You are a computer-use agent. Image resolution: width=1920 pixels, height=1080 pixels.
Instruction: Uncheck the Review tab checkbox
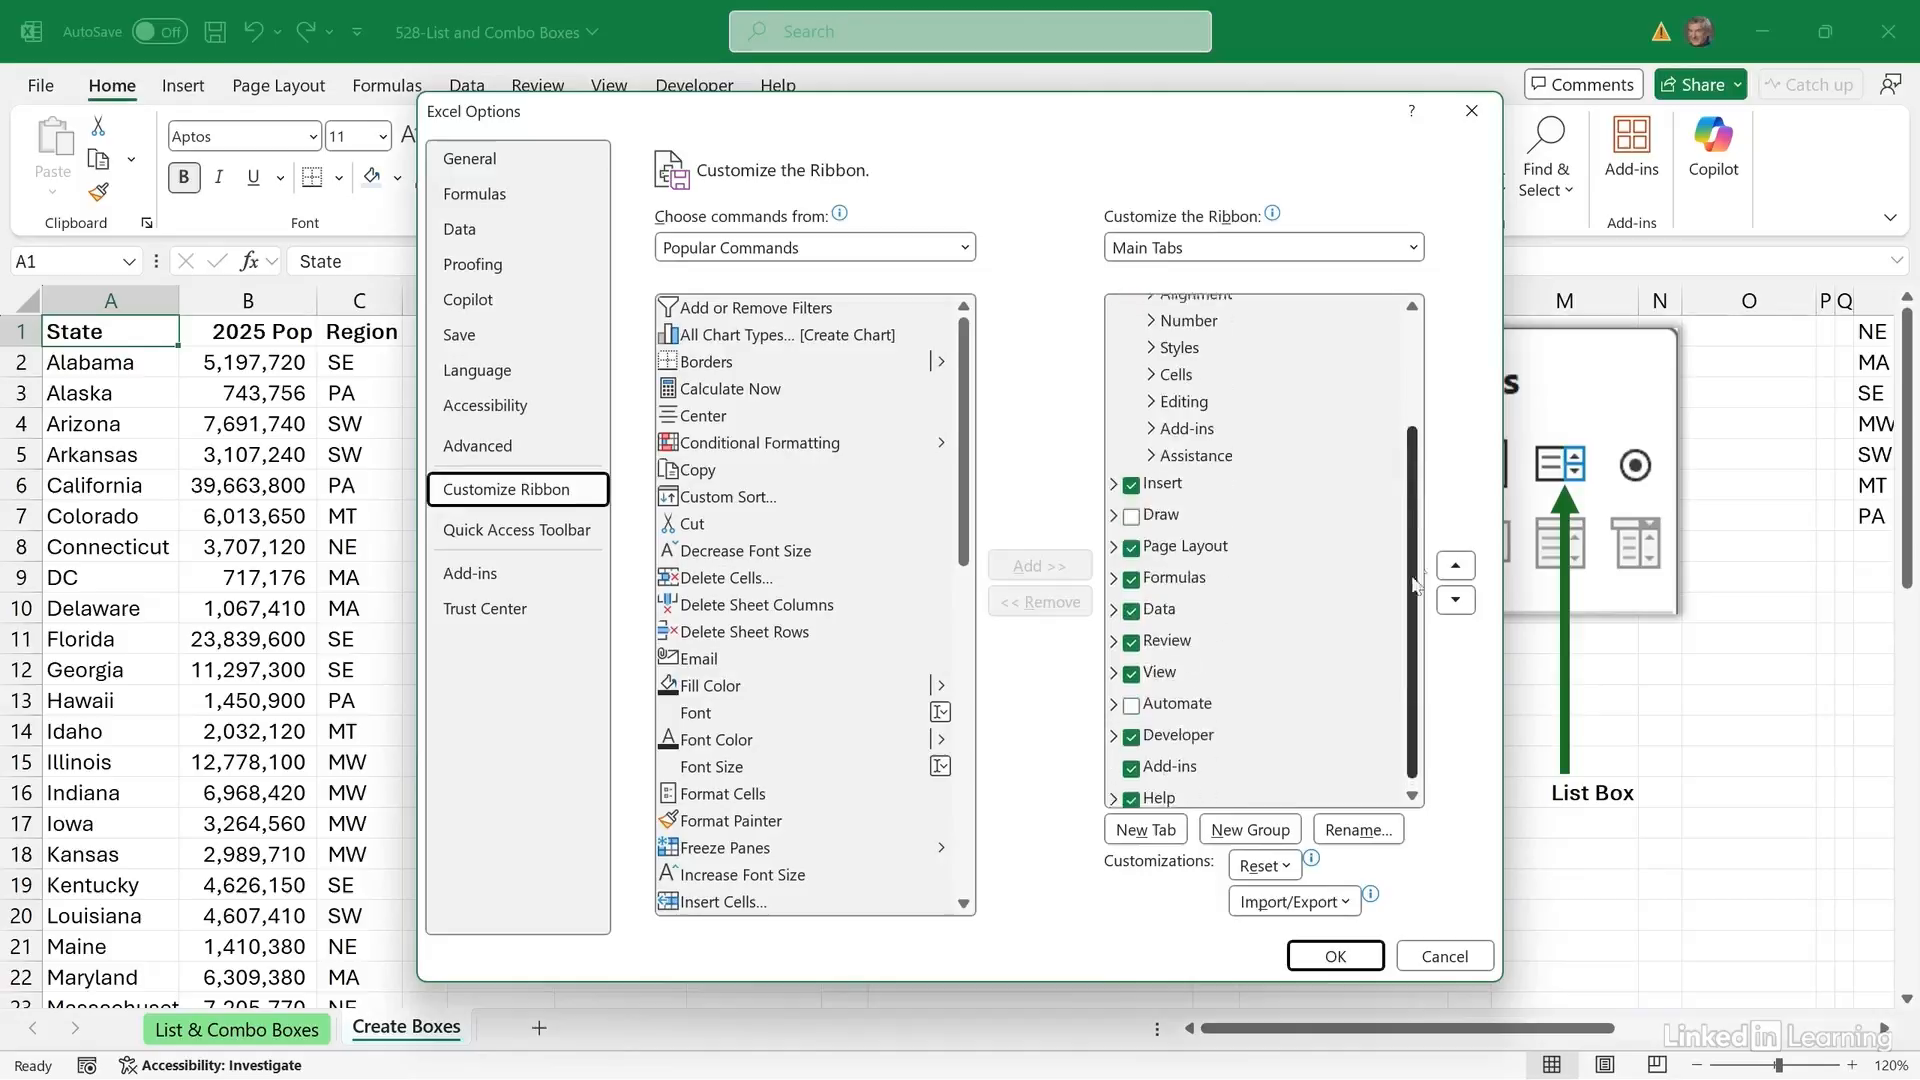tap(1131, 643)
